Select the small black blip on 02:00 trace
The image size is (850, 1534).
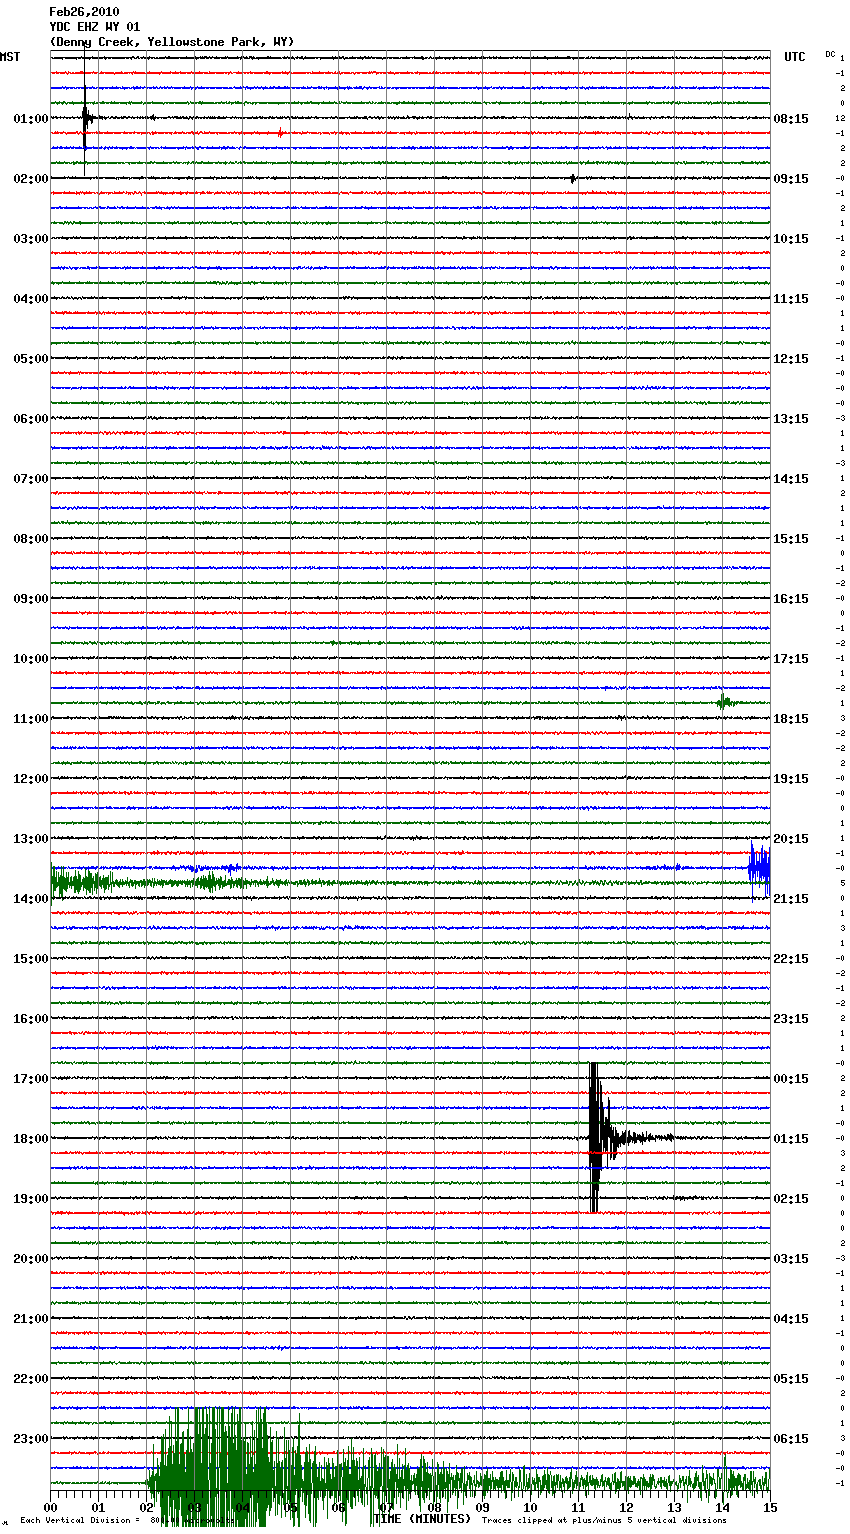[x=572, y=178]
